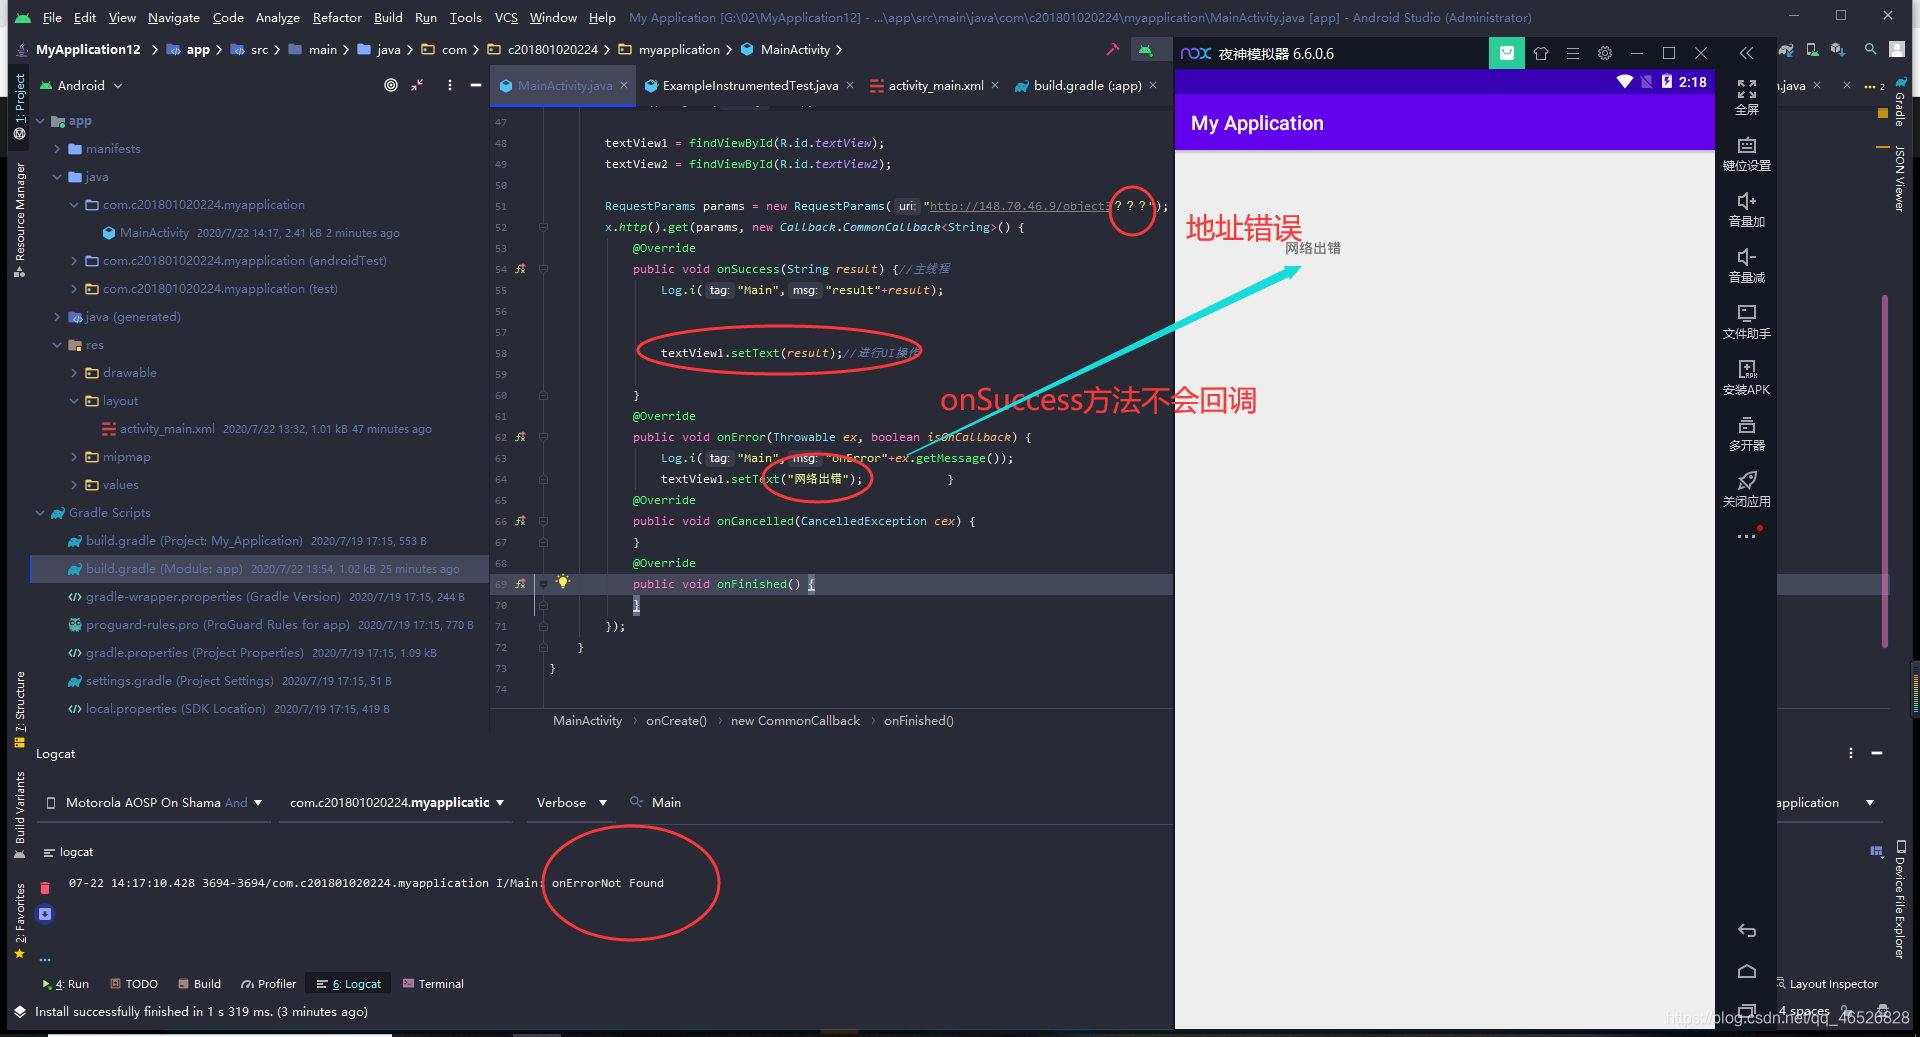The height and width of the screenshot is (1037, 1920).
Task: Collapse the app module tree node
Action: coord(41,121)
